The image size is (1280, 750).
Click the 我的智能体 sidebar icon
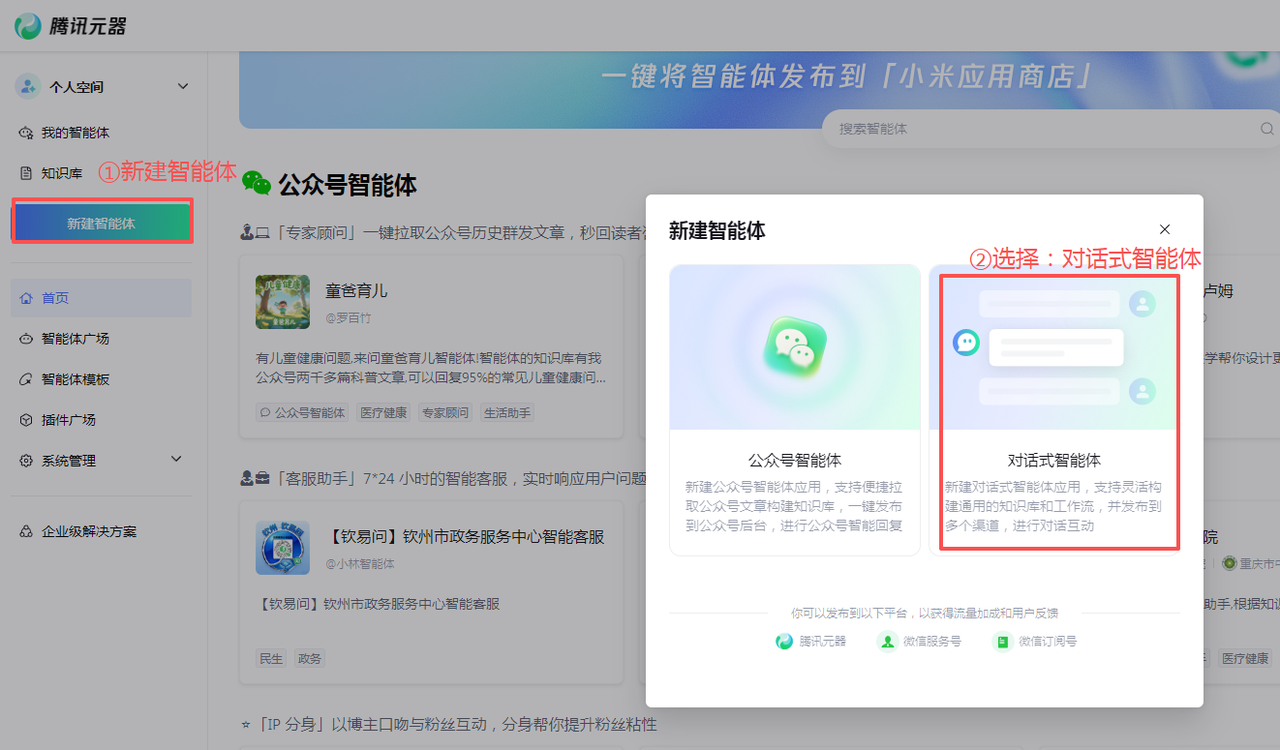tap(27, 133)
